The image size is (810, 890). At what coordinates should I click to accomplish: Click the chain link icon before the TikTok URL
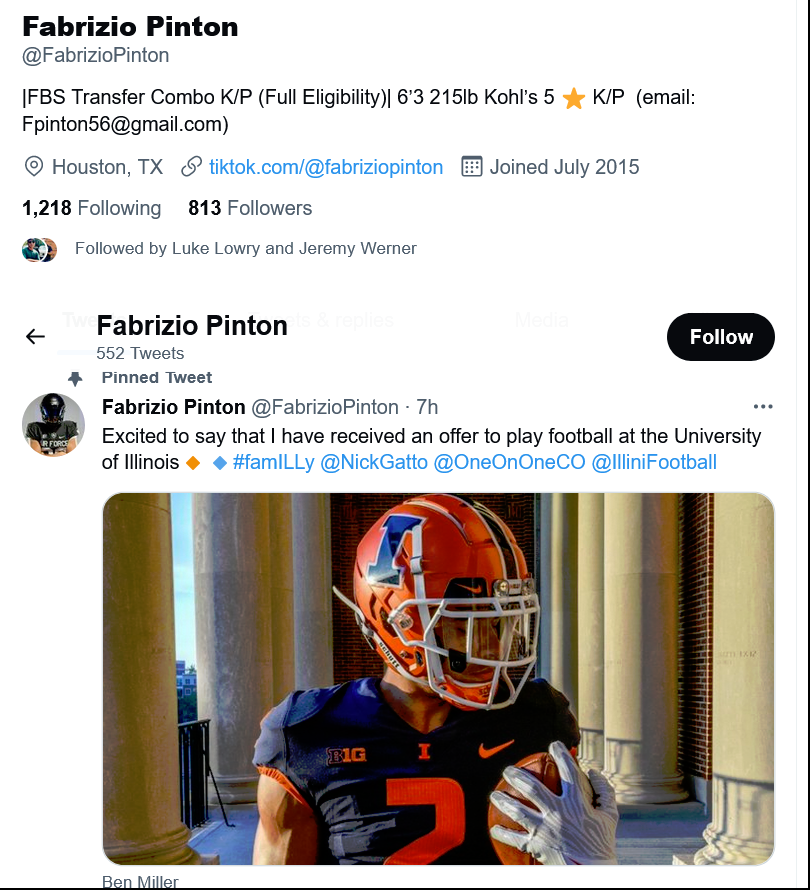click(191, 167)
